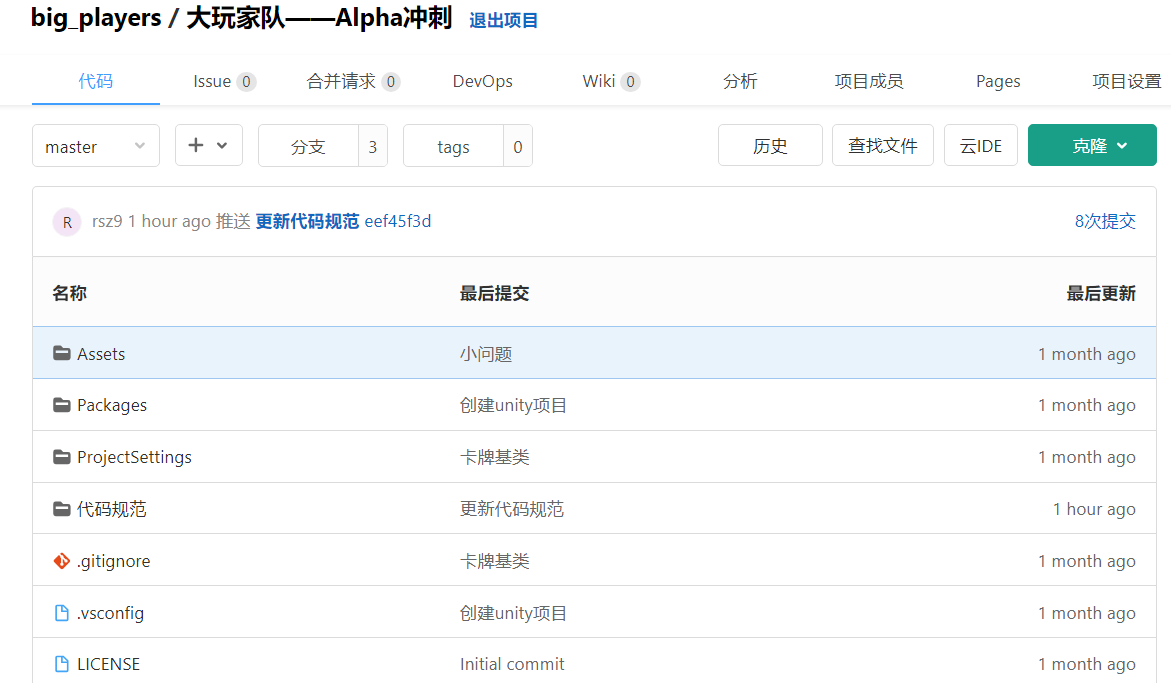1171x683 pixels.
Task: Open the Wiki tab
Action: coord(610,81)
